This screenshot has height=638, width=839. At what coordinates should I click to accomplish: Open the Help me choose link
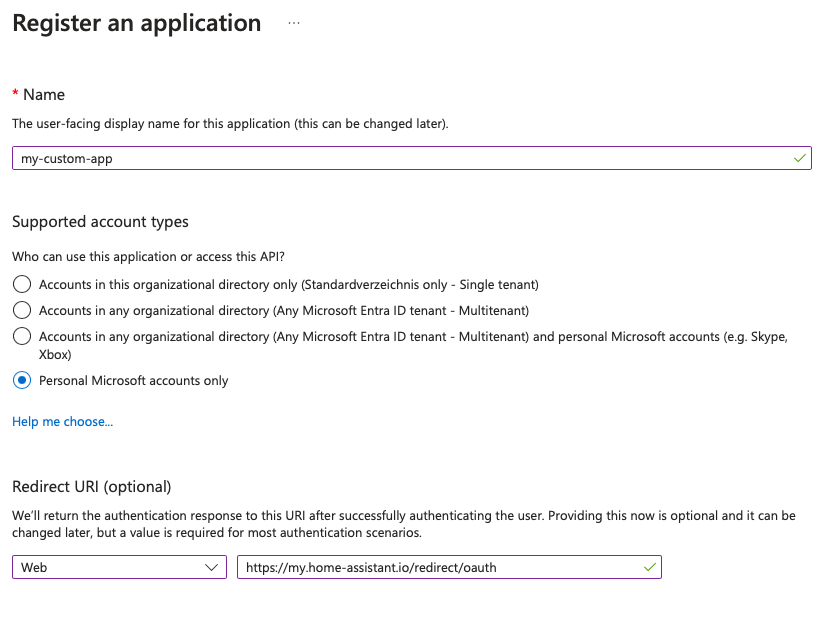[62, 422]
